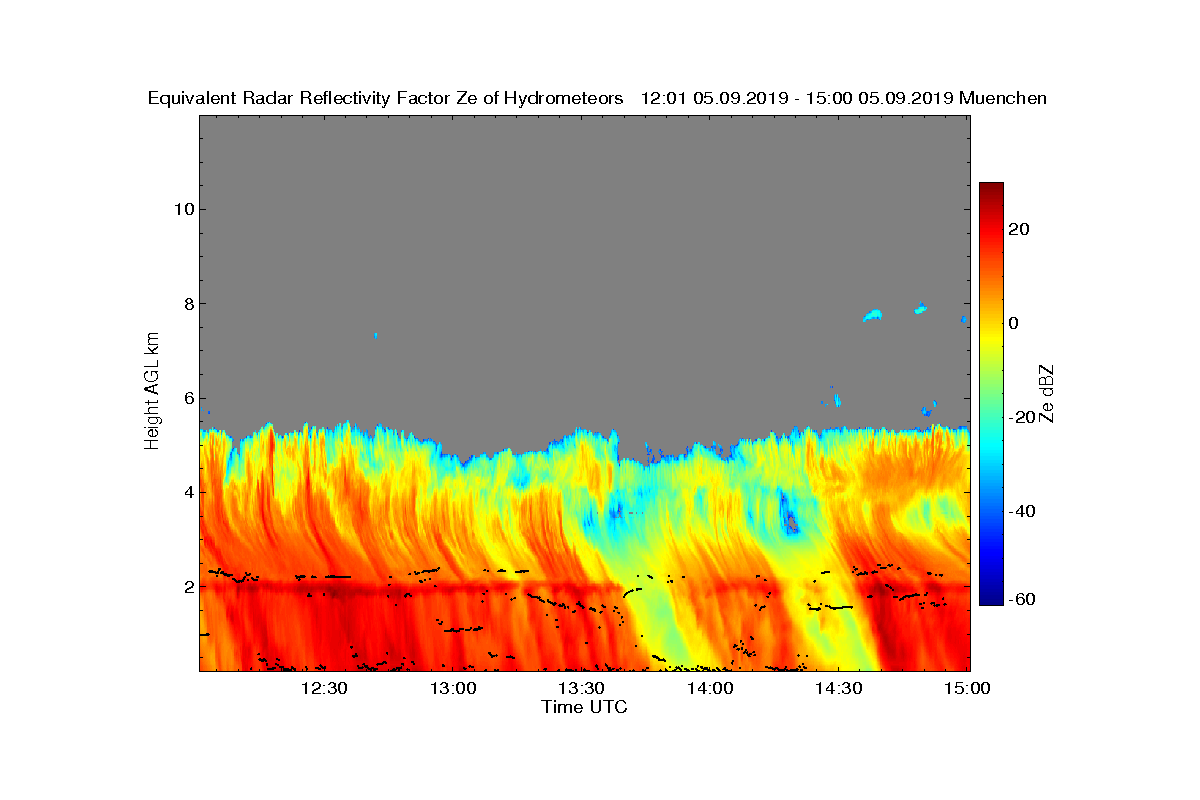
Task: Click the Ze color scale bar
Action: point(991,394)
